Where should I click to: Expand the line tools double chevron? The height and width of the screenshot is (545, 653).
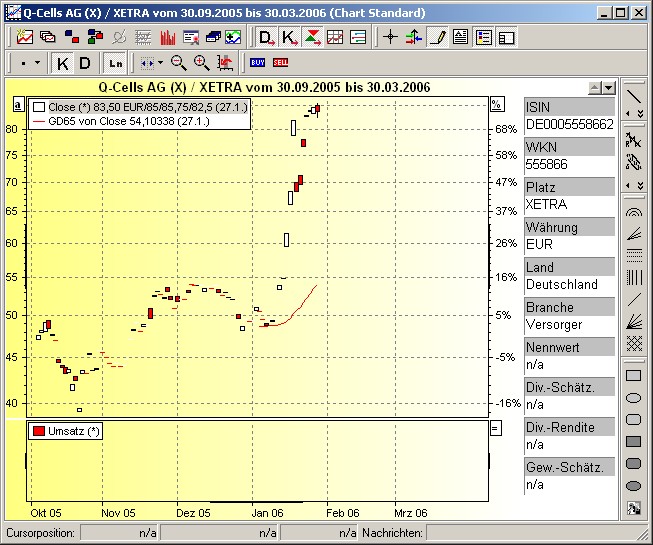tap(641, 114)
